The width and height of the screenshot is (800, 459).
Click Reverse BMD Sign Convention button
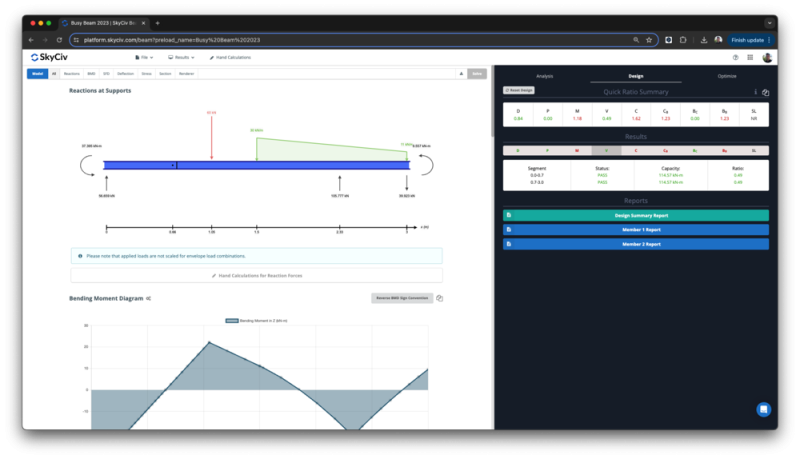(x=401, y=298)
